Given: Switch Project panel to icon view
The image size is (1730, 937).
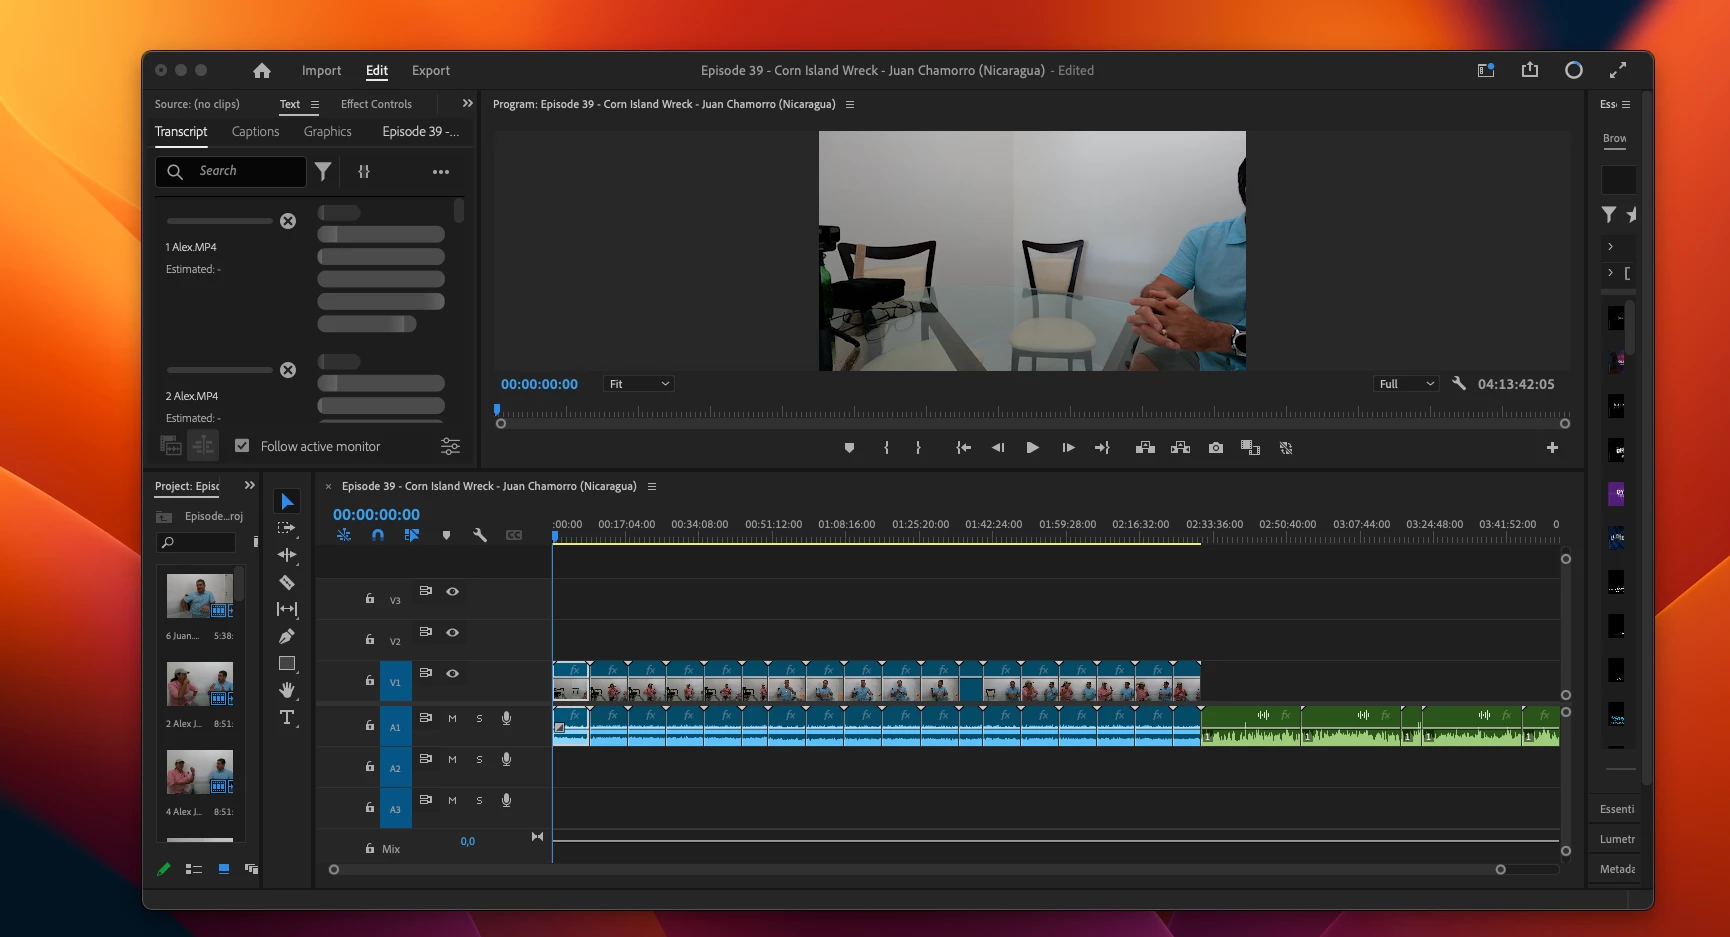Looking at the screenshot, I should point(224,869).
